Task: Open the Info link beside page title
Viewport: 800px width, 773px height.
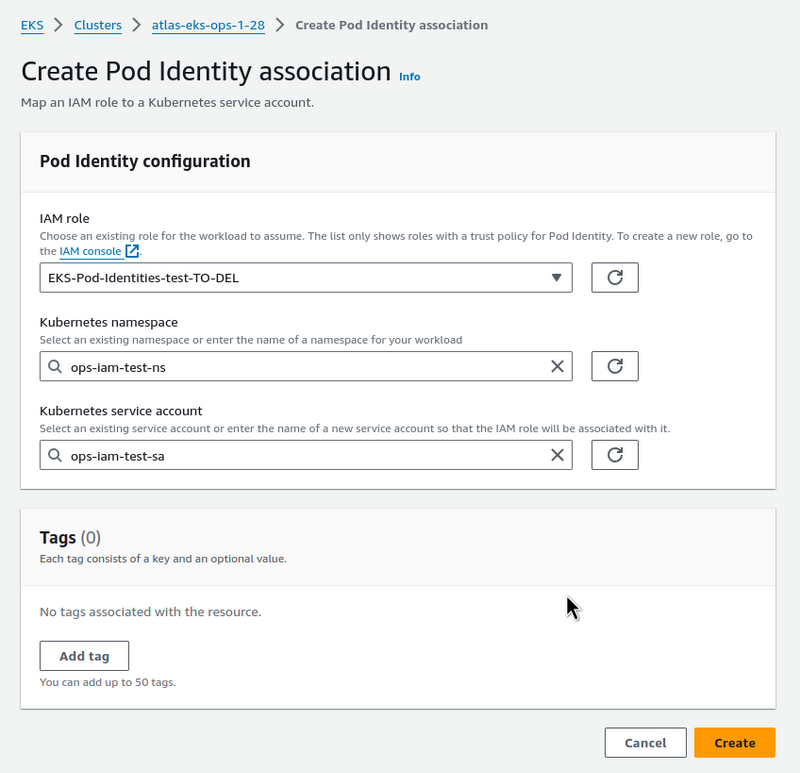Action: point(410,76)
